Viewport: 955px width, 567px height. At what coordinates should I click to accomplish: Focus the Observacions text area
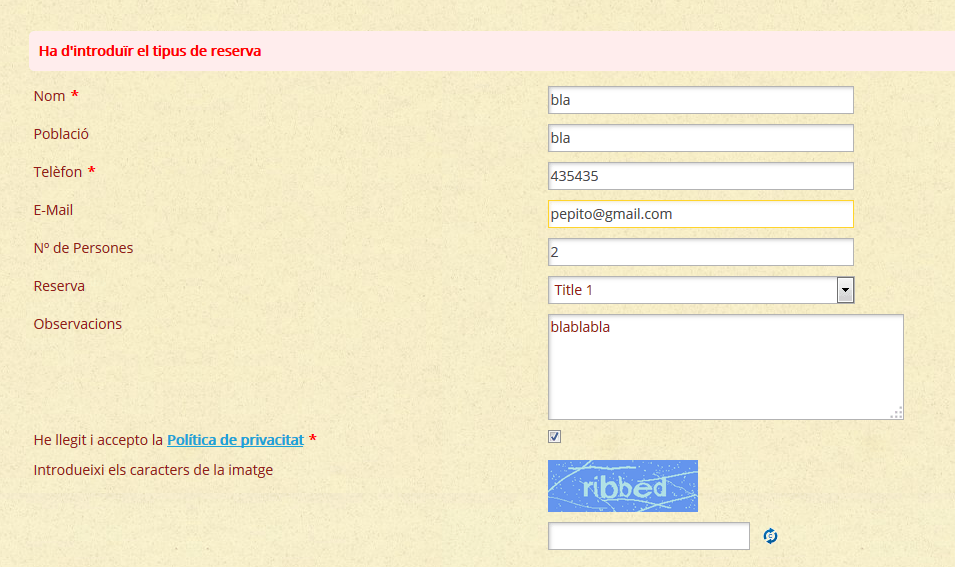pos(726,367)
